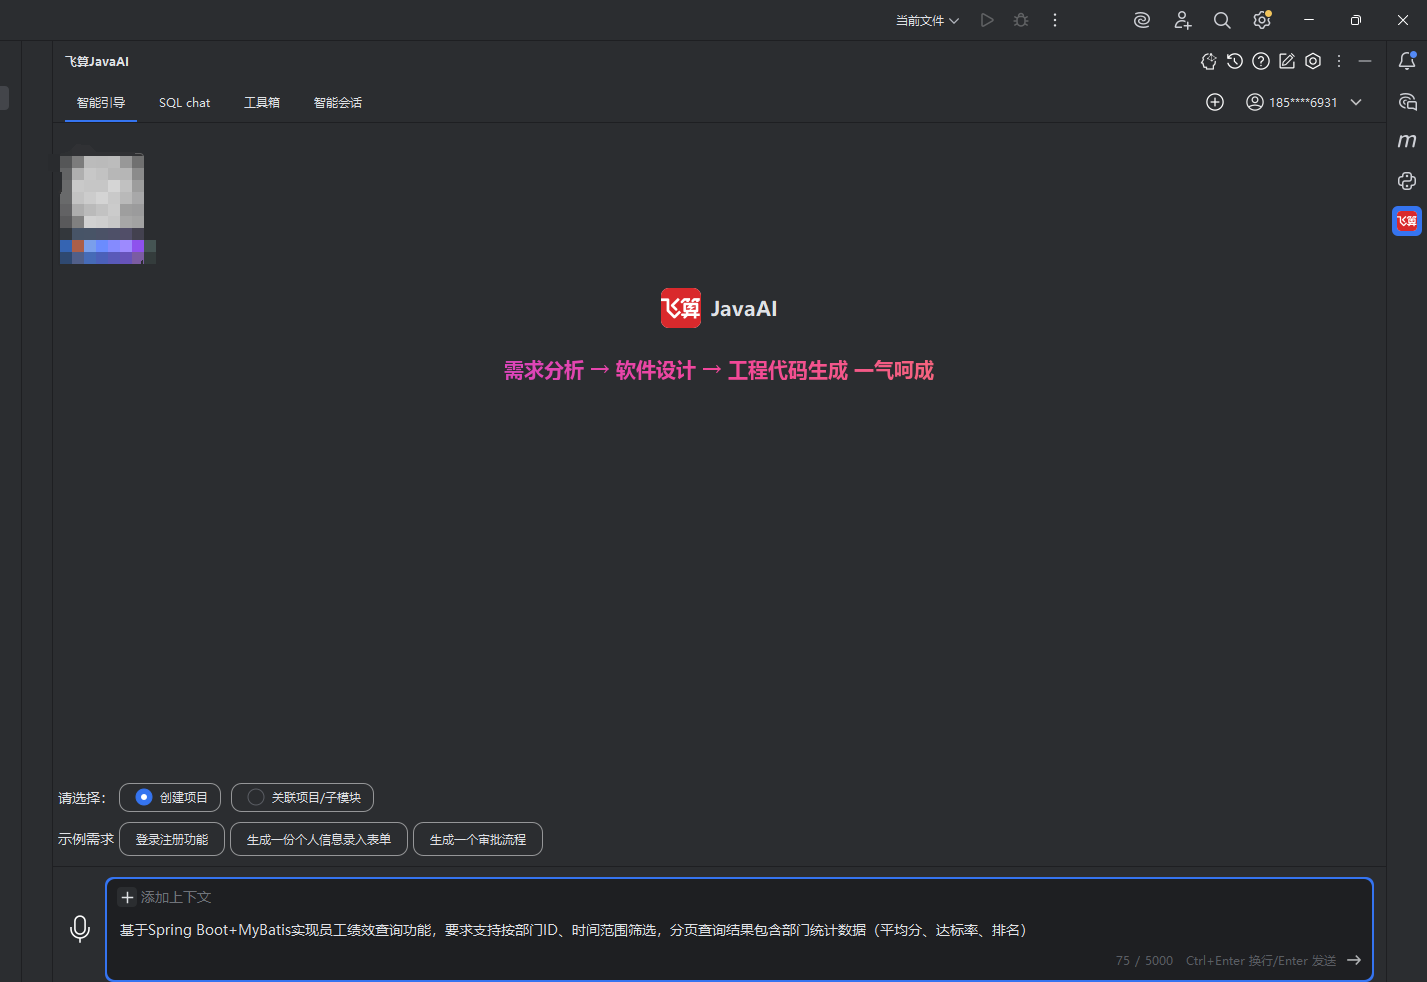Open the AI chat tool window icon
The height and width of the screenshot is (982, 1427).
[x=1407, y=101]
